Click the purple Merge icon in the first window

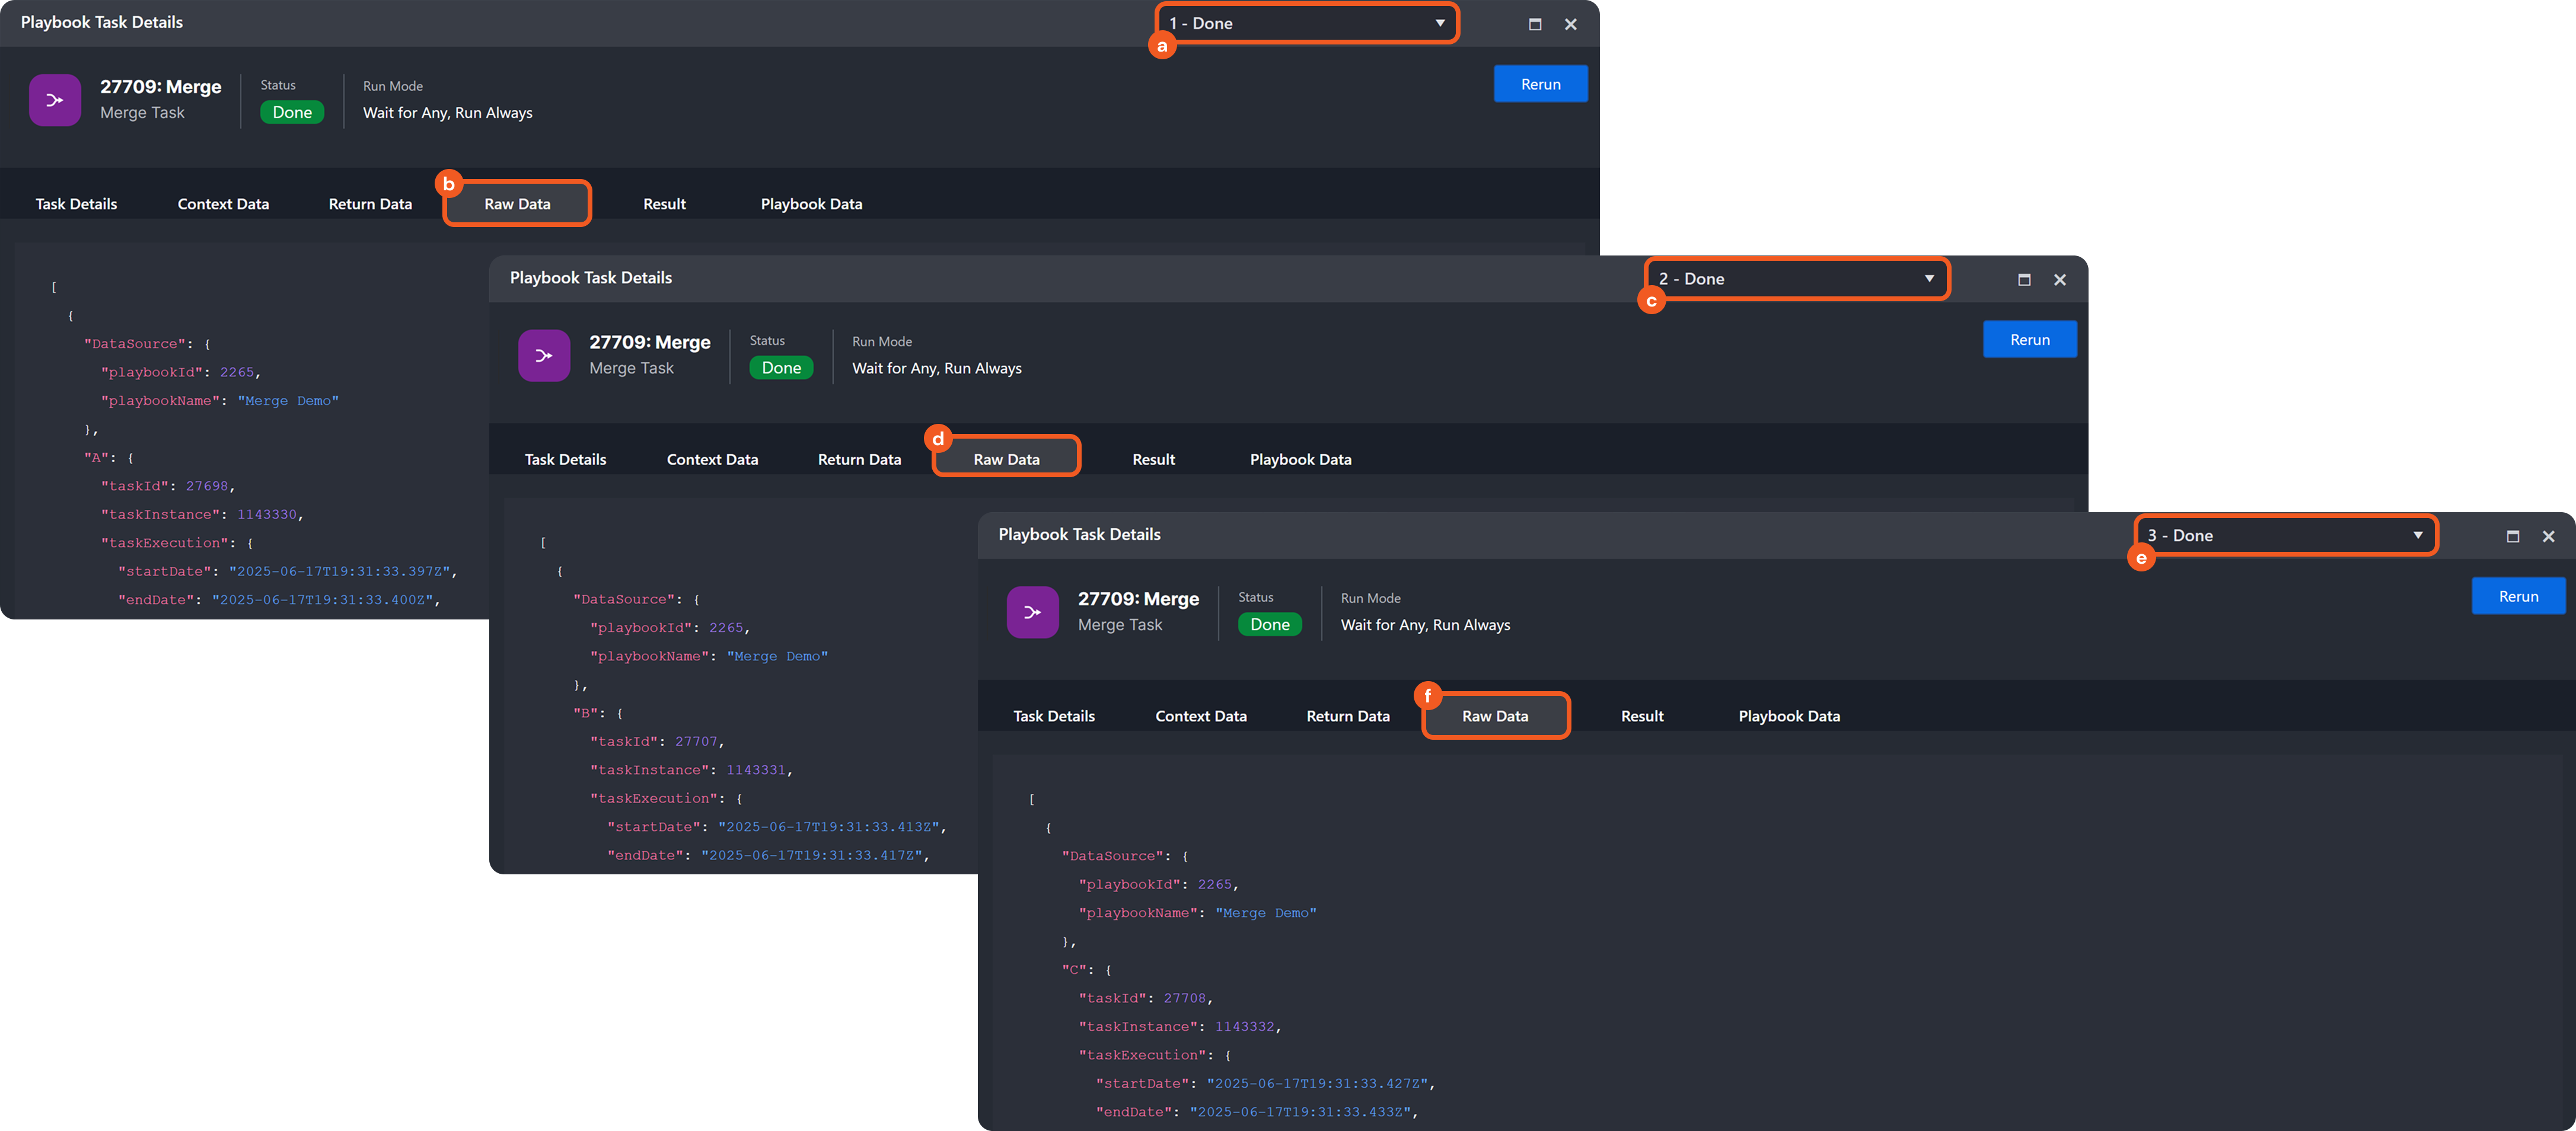pyautogui.click(x=55, y=100)
